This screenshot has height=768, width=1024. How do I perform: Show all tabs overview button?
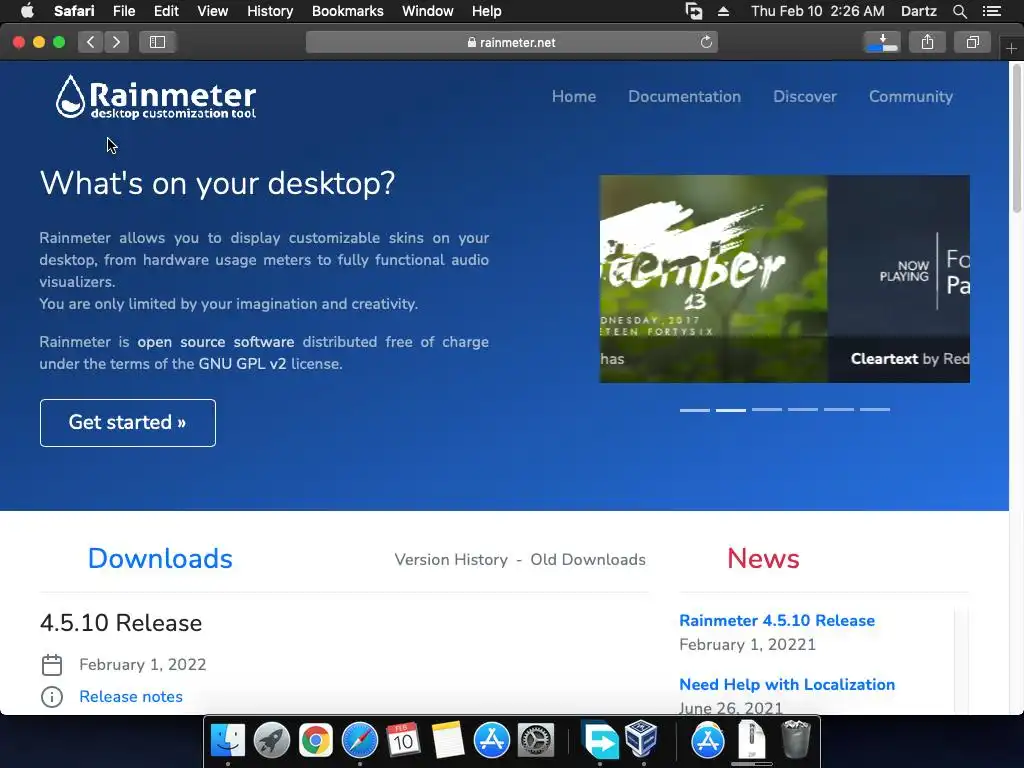[x=972, y=42]
